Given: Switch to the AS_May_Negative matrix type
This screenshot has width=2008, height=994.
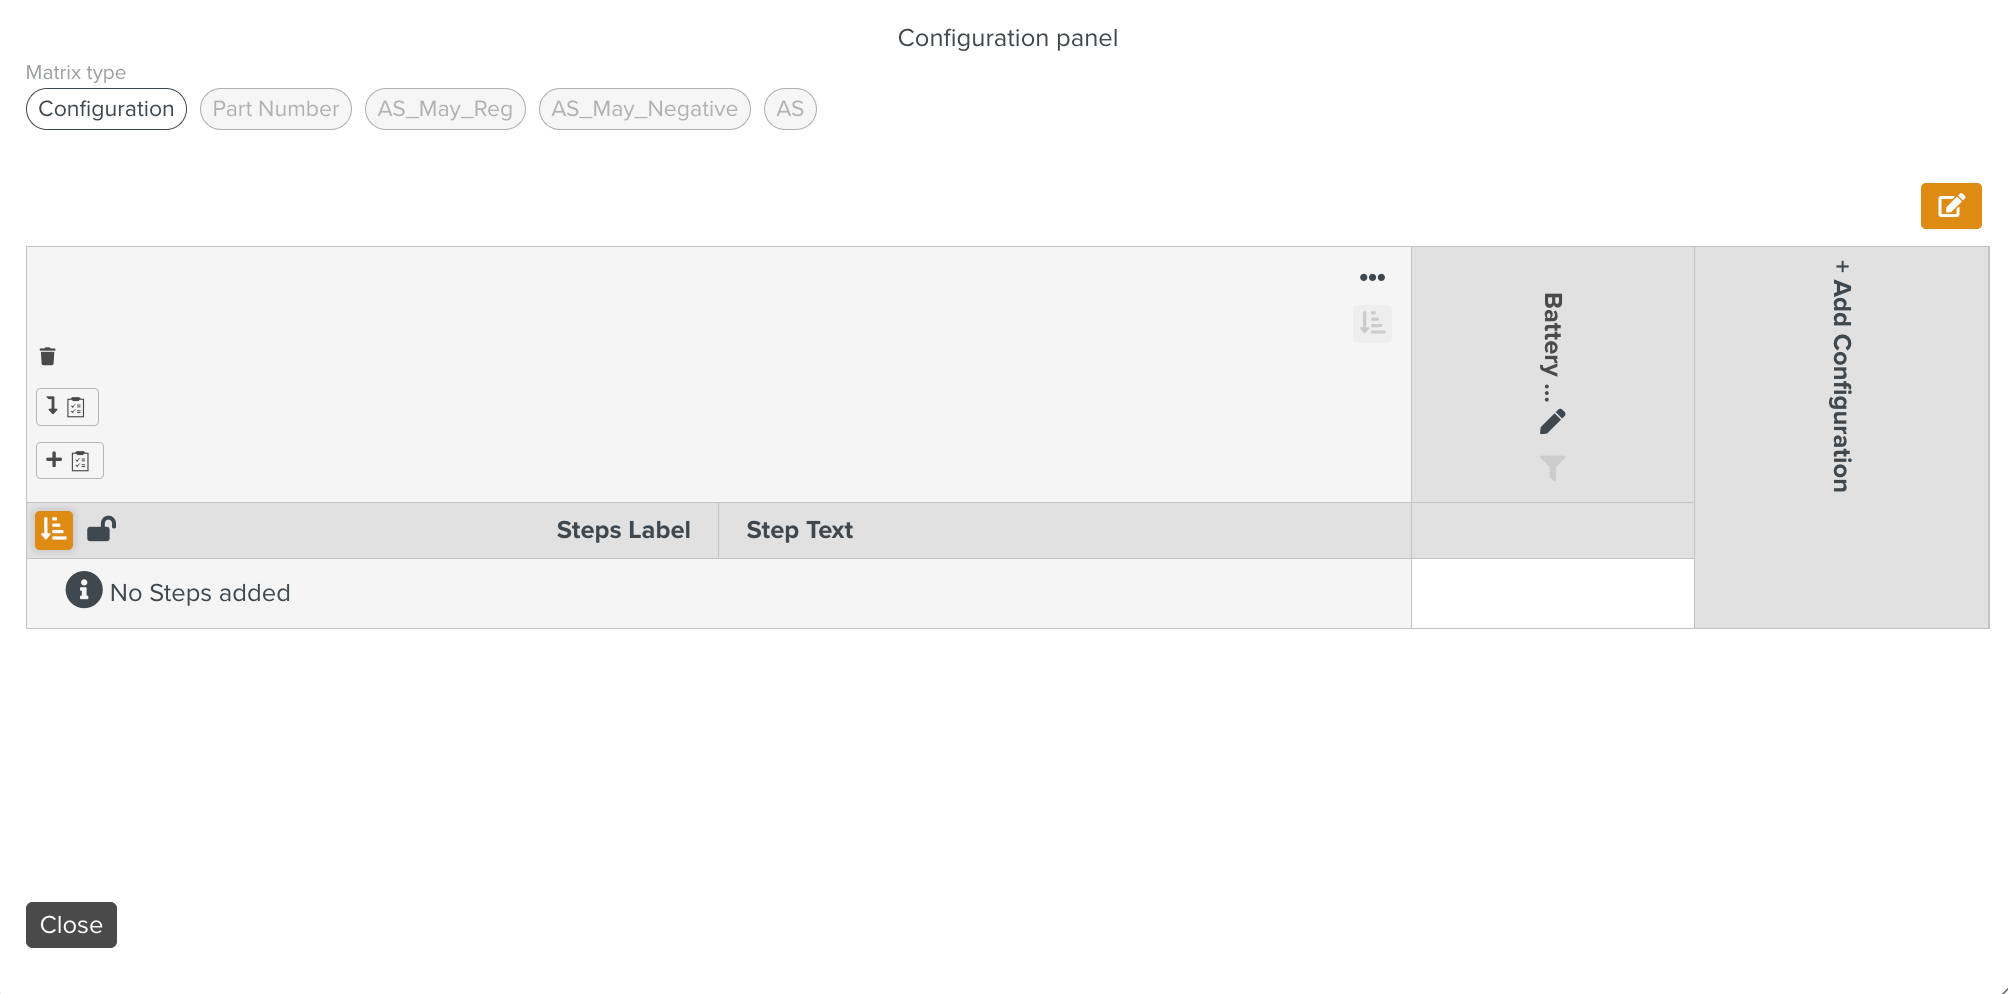Looking at the screenshot, I should [645, 109].
